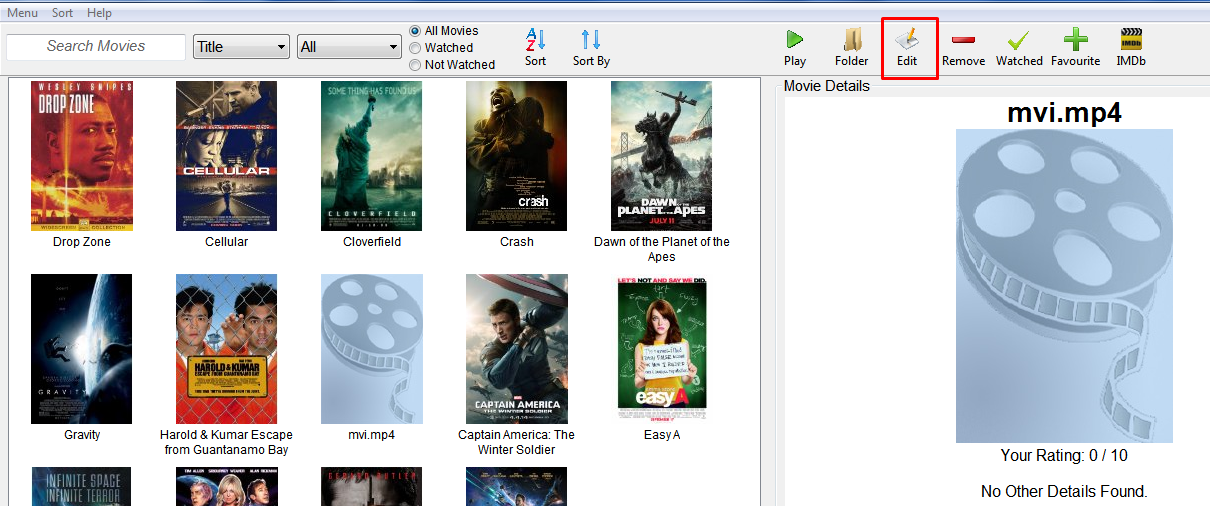Select the Cloverfield movie poster

(x=372, y=156)
